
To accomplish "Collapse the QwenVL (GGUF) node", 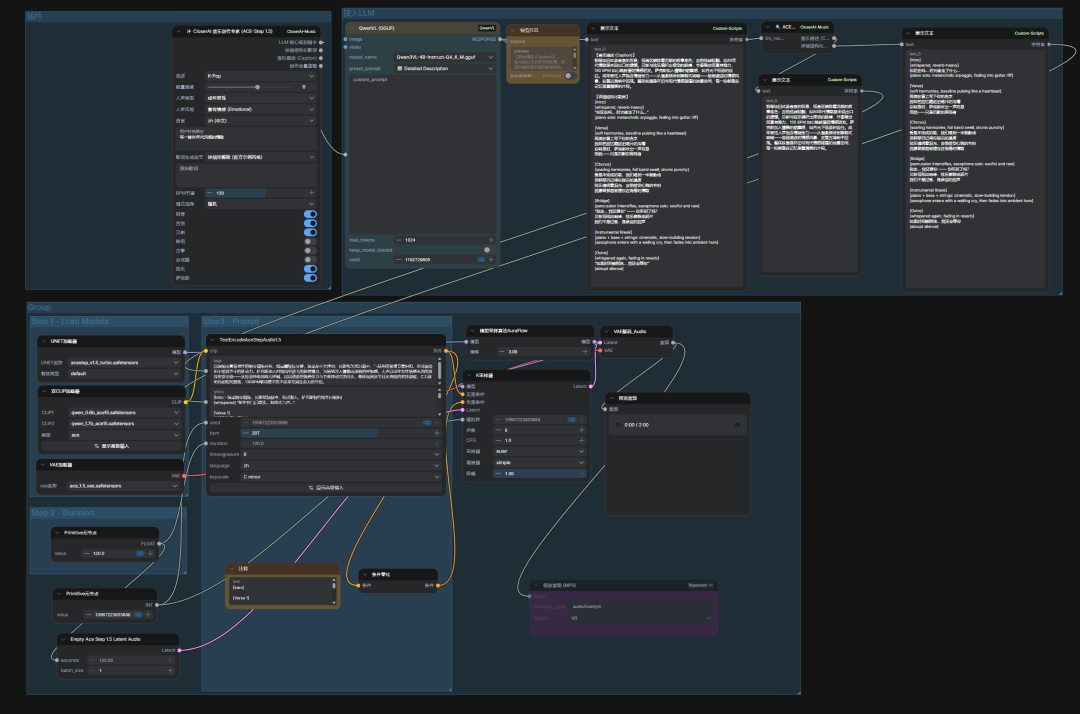I will pos(350,28).
